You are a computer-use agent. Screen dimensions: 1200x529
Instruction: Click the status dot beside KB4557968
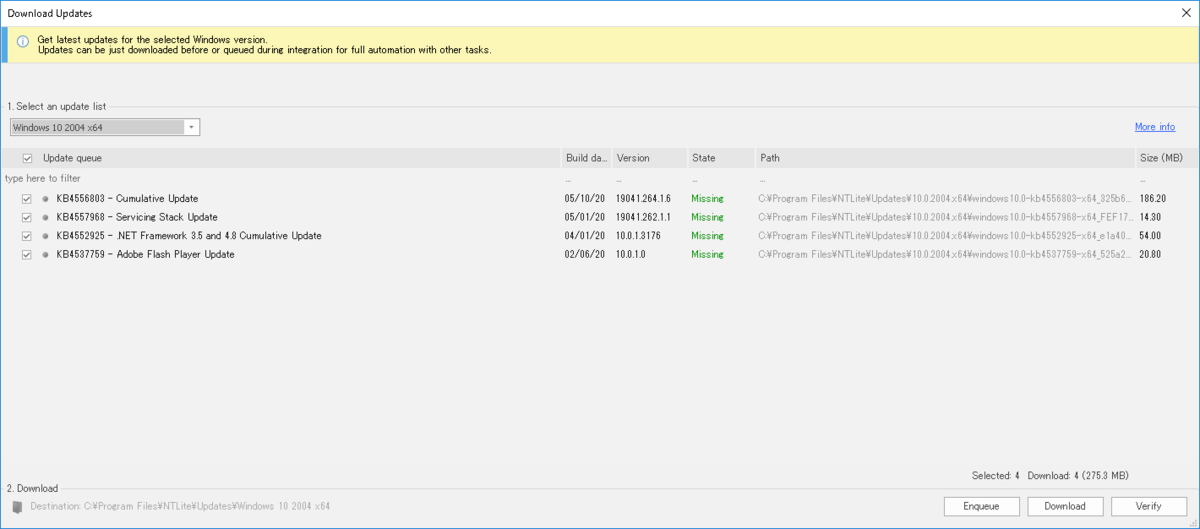pos(45,217)
